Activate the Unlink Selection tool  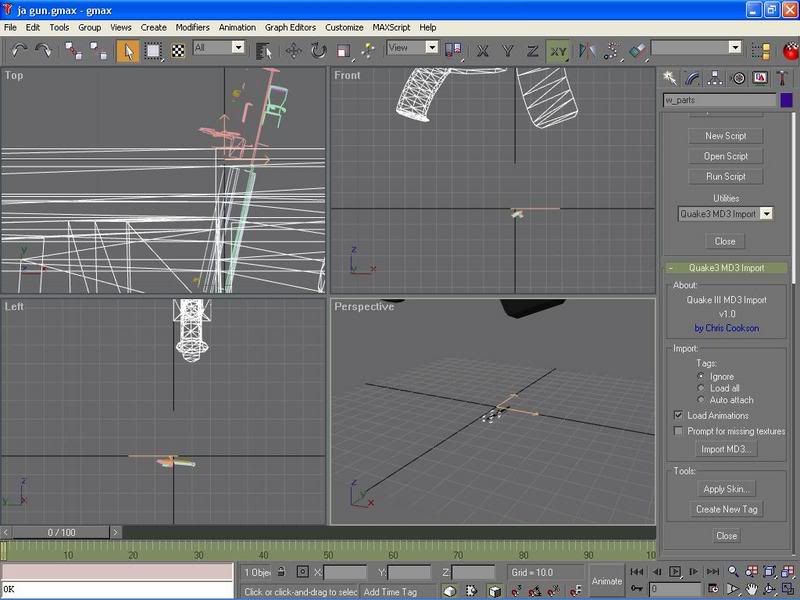click(x=98, y=51)
